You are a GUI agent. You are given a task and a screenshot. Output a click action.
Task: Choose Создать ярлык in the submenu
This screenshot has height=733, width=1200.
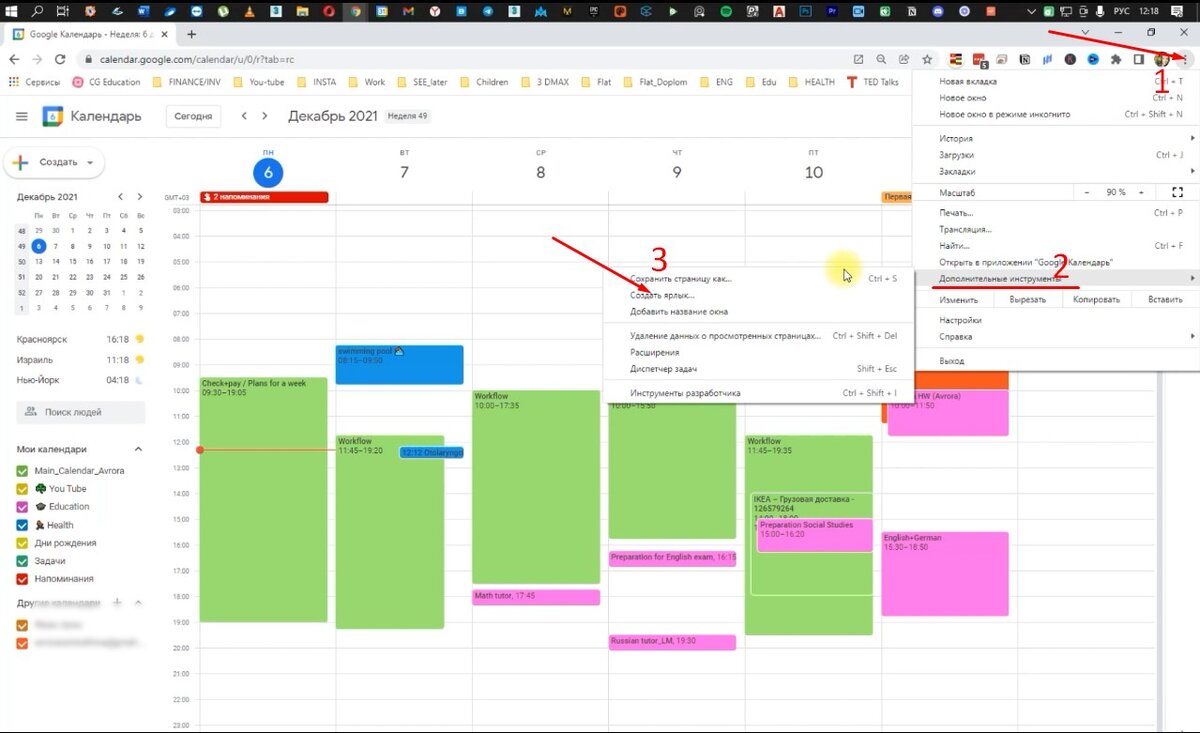coord(758,295)
